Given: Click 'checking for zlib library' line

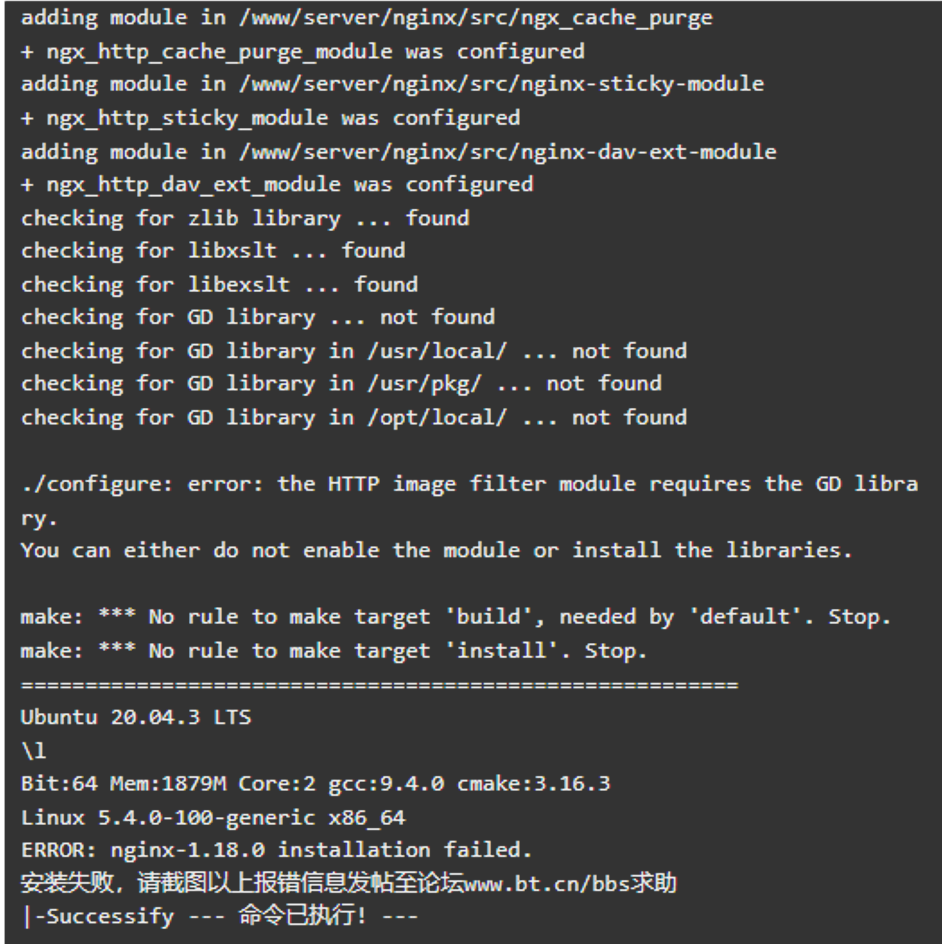Looking at the screenshot, I should [x=245, y=218].
